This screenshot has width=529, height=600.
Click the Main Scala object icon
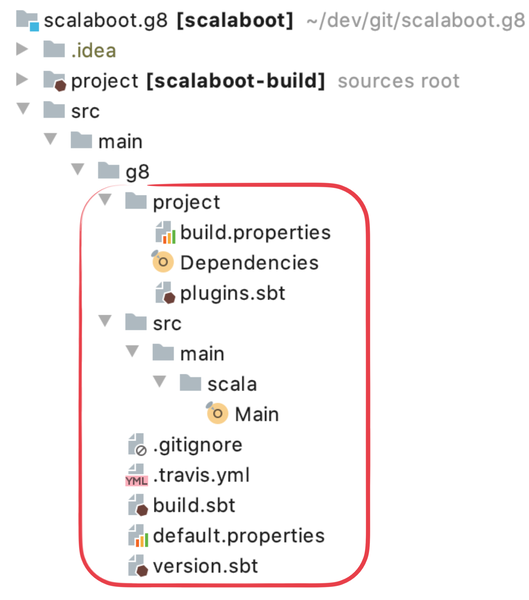point(217,413)
